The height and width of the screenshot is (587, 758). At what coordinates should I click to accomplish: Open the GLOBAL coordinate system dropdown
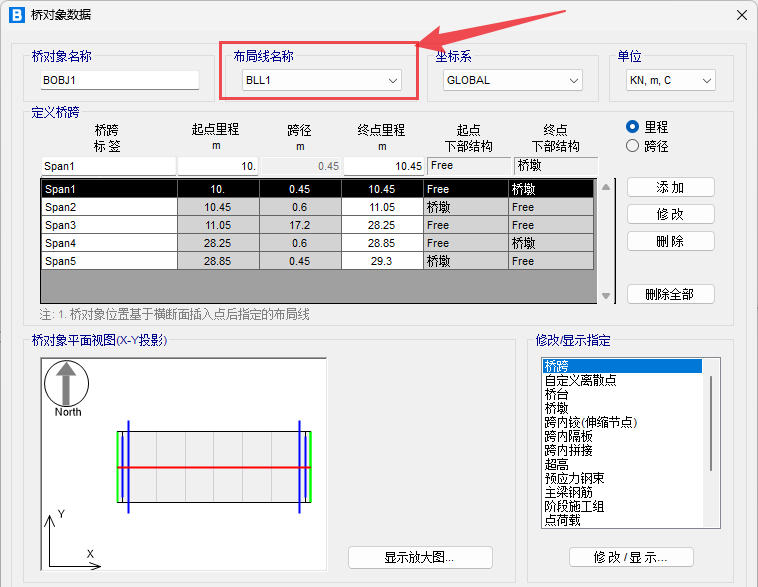tap(511, 80)
